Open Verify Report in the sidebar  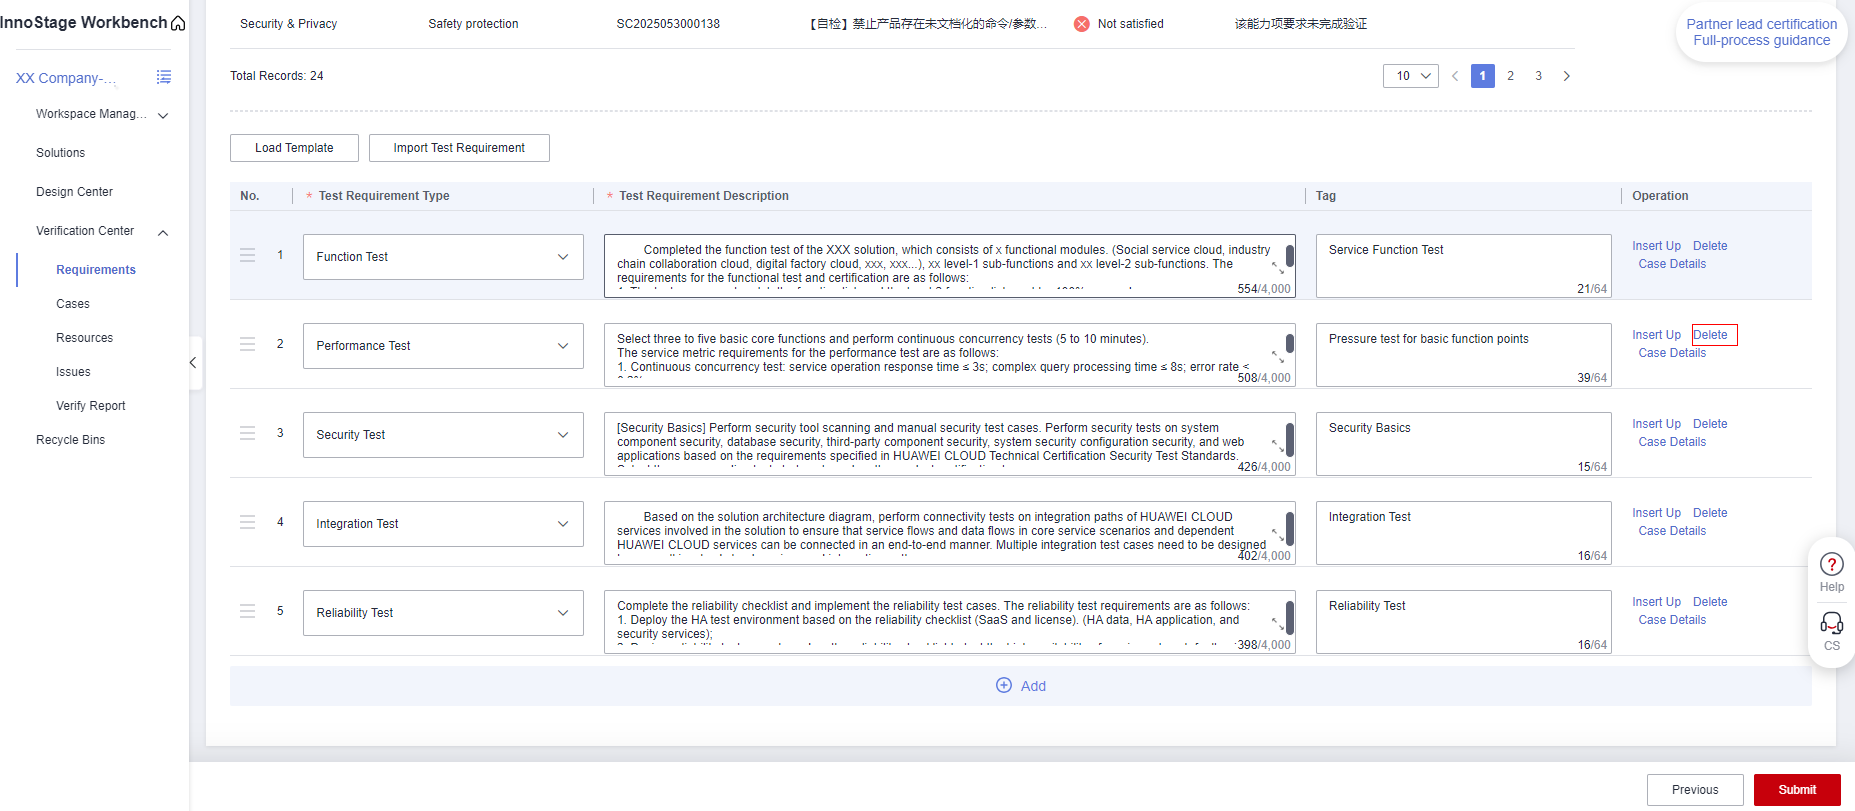click(x=91, y=406)
